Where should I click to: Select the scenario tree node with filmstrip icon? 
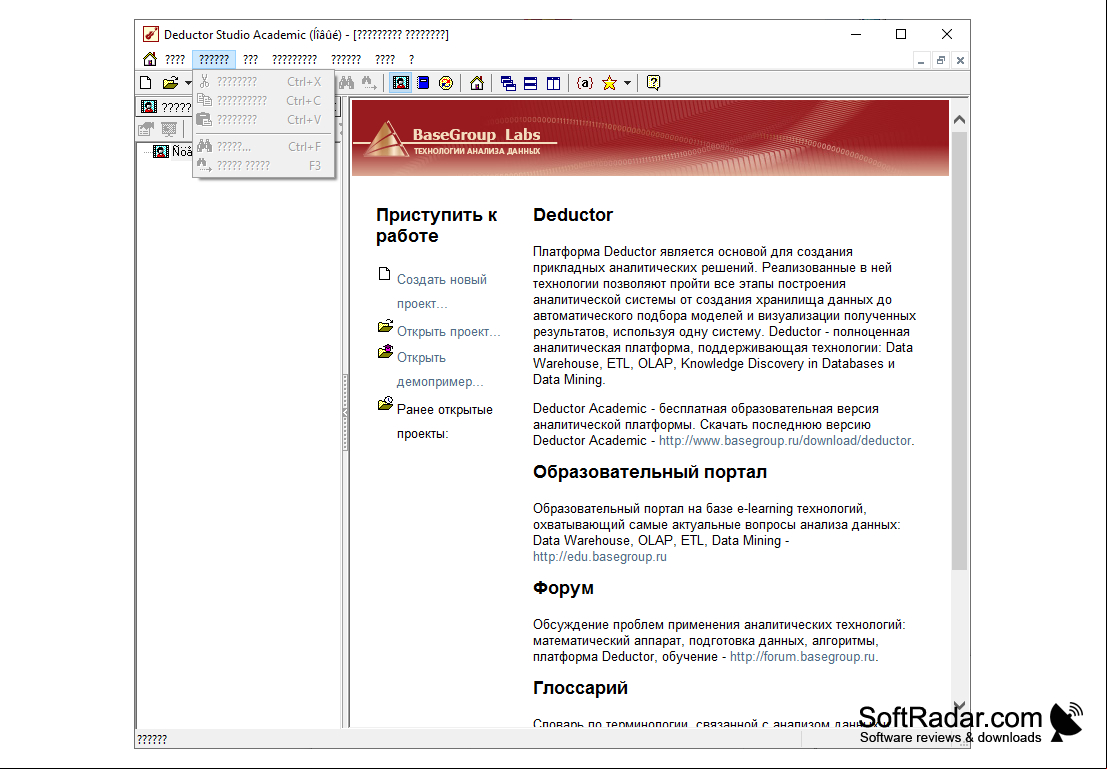click(x=172, y=151)
